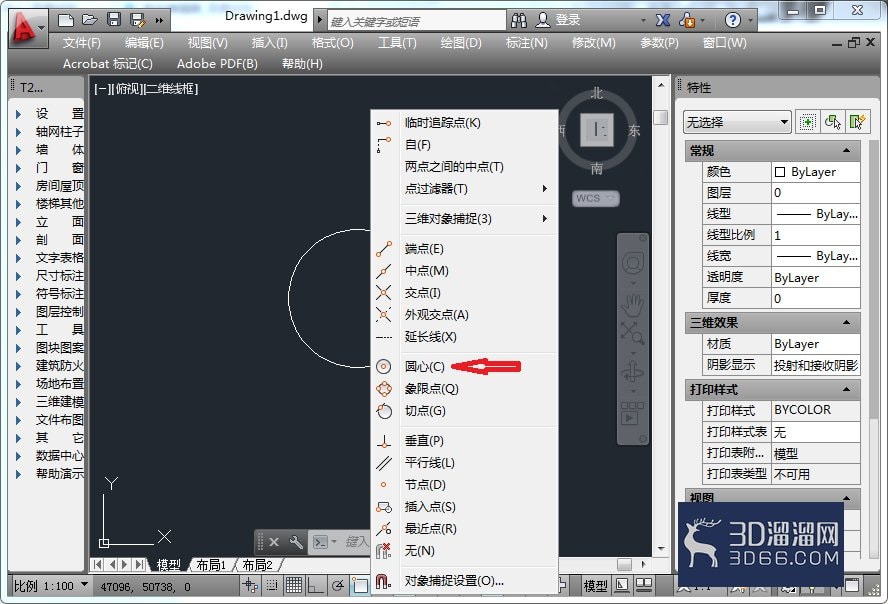Image resolution: width=888 pixels, height=604 pixels.
Task: Open the 文件(F) menu
Action: point(82,42)
